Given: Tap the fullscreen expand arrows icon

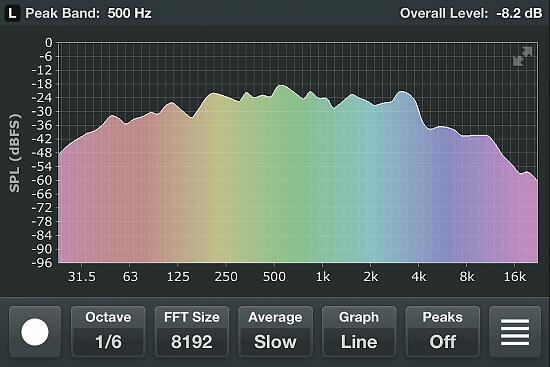Looking at the screenshot, I should [523, 56].
